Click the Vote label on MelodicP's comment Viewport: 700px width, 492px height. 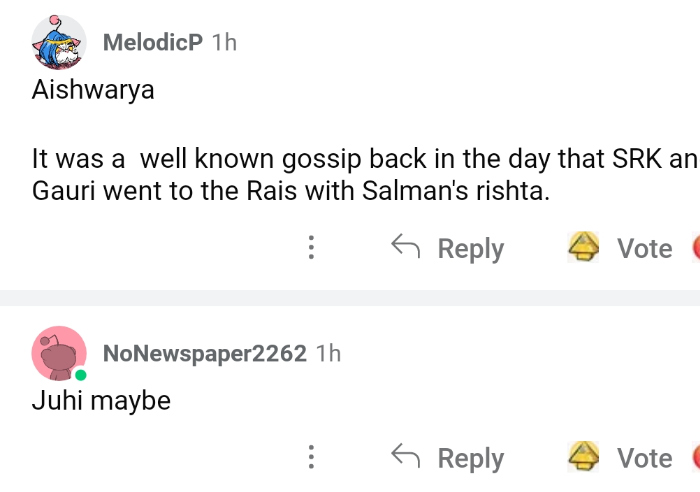coord(644,248)
